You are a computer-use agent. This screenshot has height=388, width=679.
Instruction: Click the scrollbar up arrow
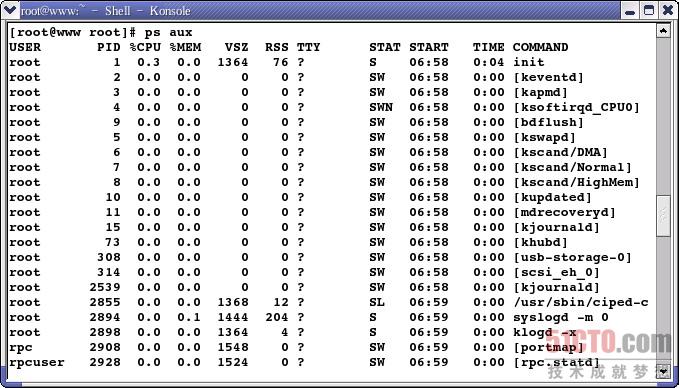(663, 30)
